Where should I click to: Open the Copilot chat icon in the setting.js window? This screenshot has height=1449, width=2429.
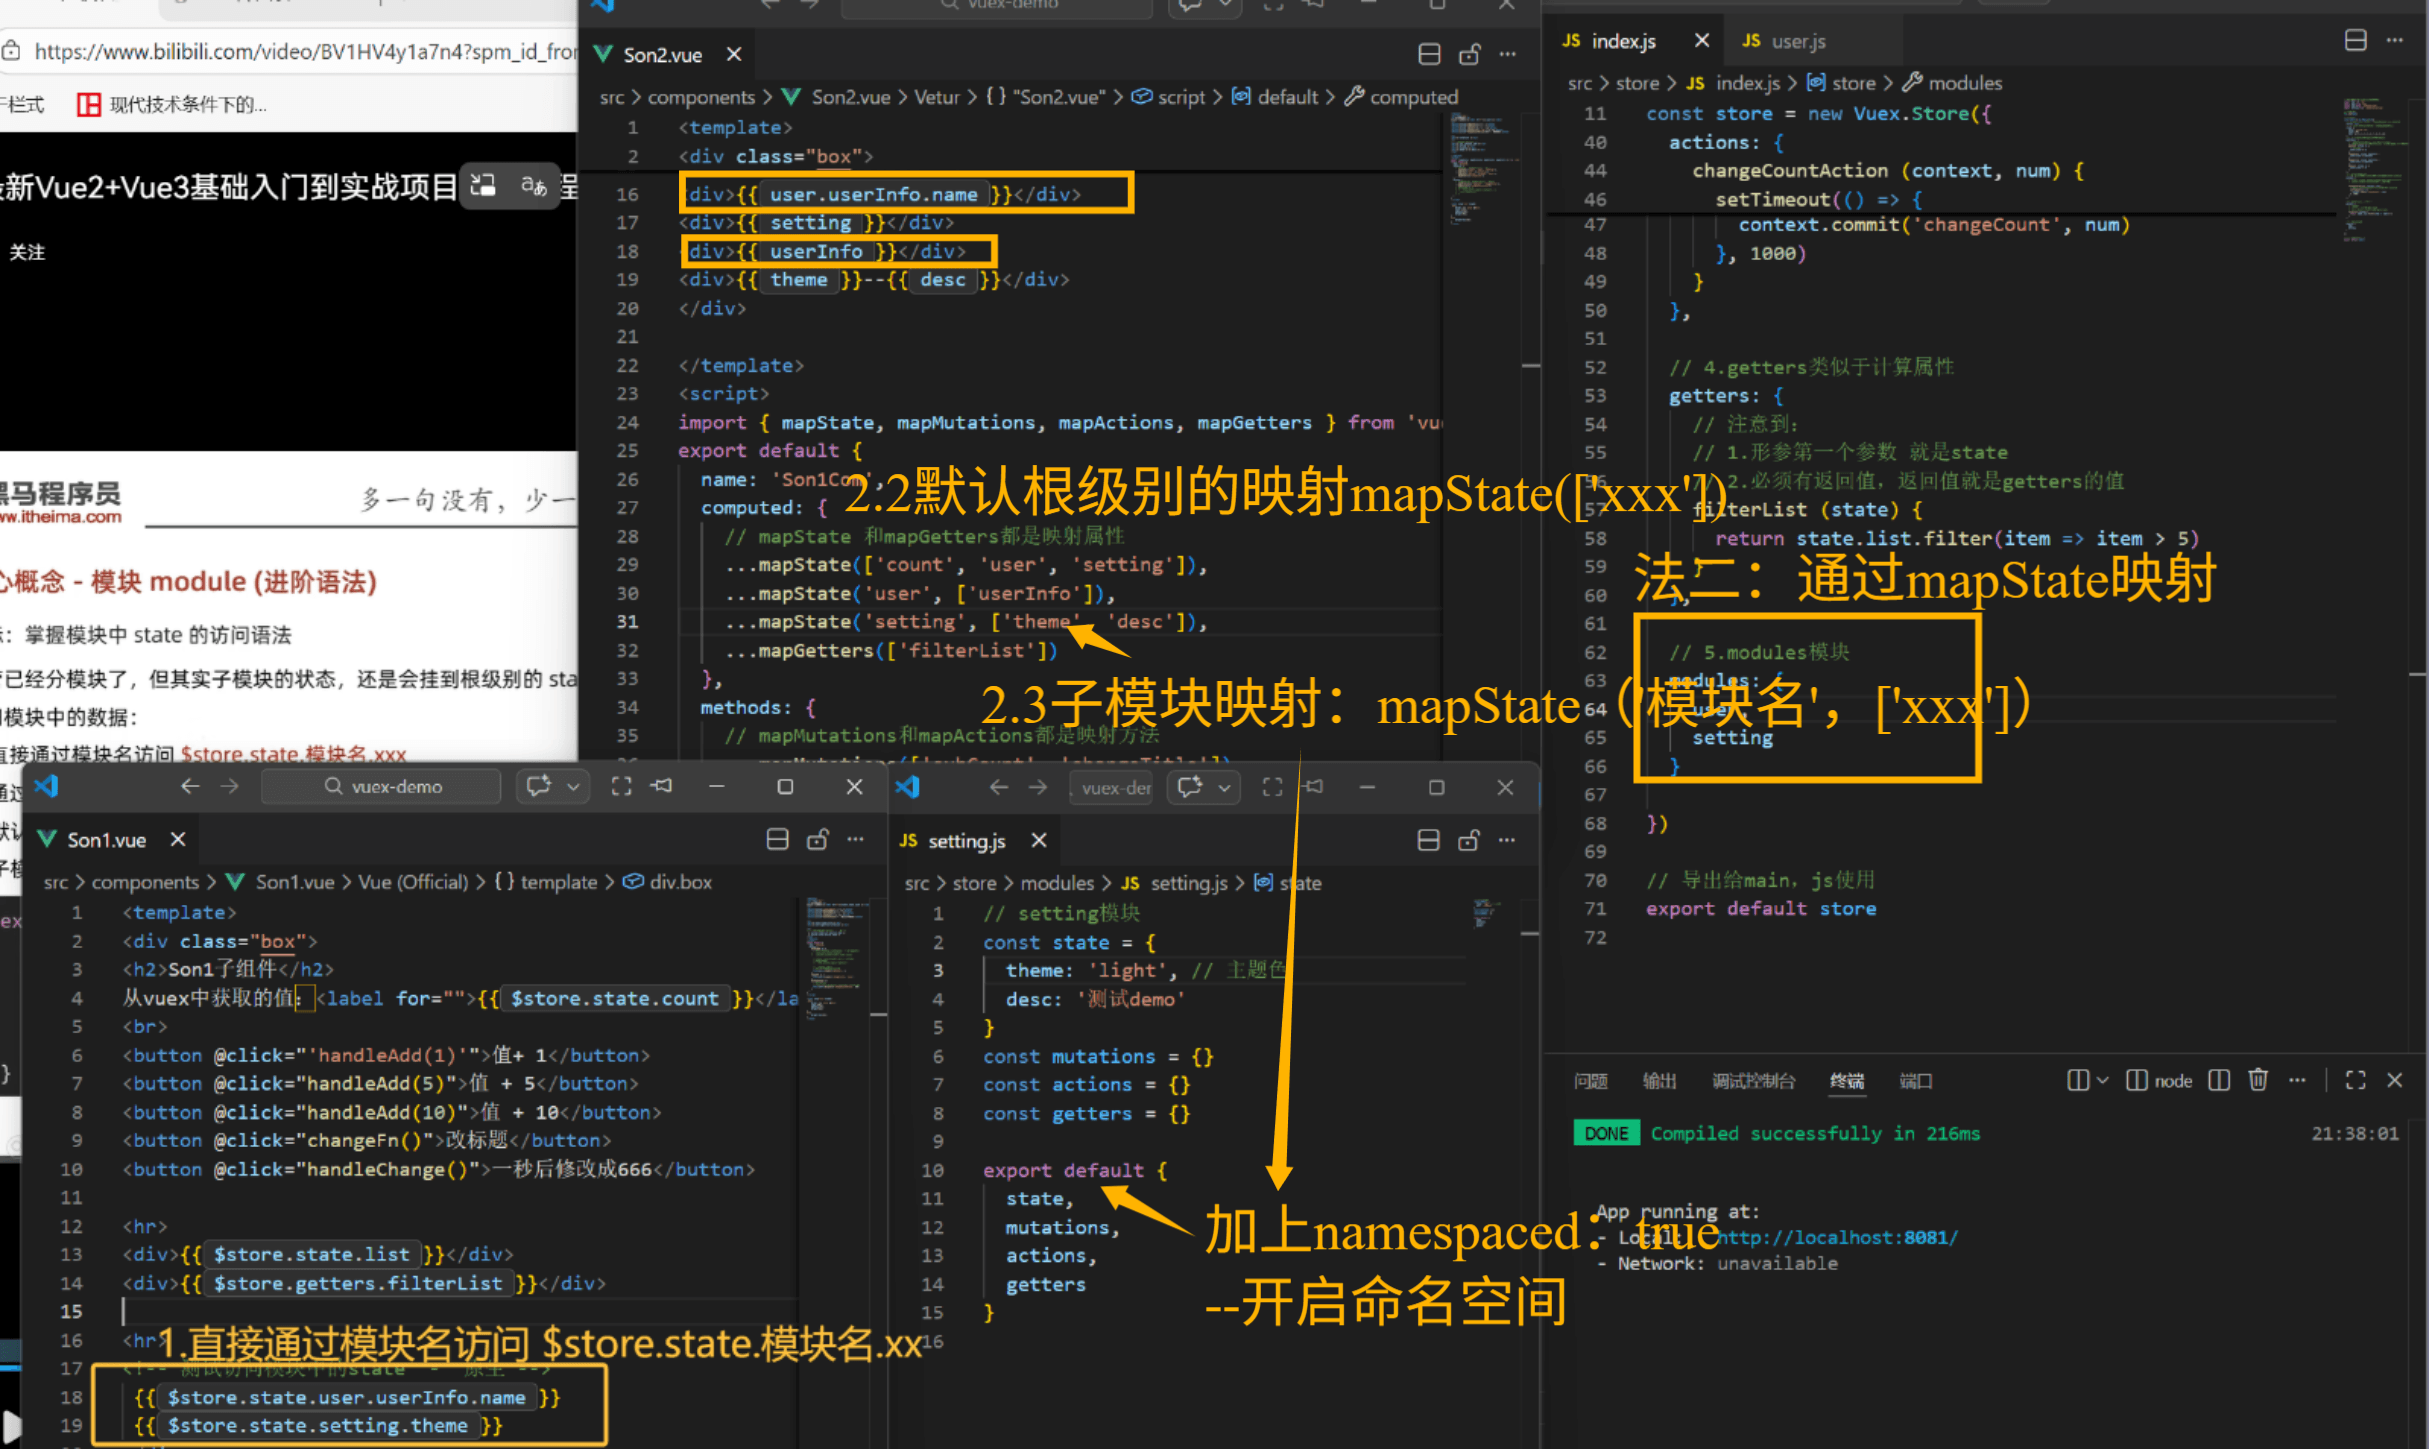[x=1189, y=787]
